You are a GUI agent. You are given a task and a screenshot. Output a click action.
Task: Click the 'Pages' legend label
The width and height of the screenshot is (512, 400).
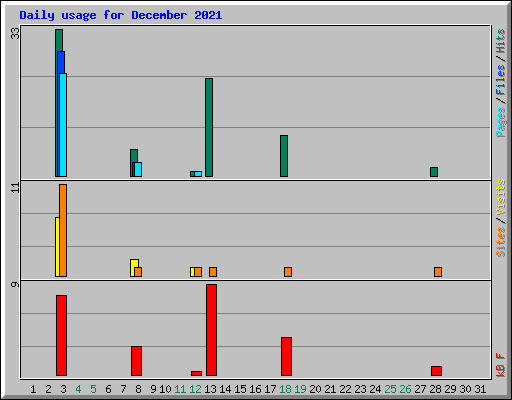tap(501, 122)
